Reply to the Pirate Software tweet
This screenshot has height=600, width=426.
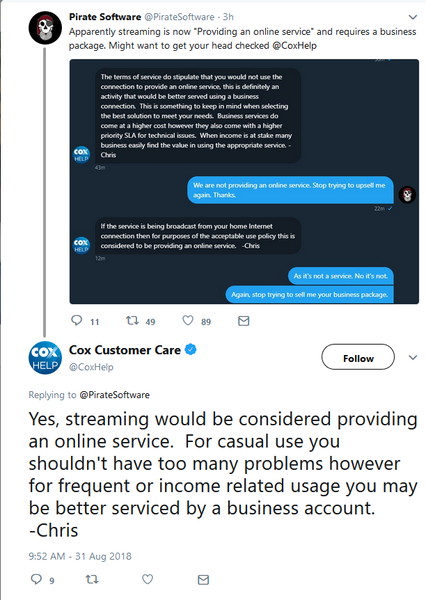[x=77, y=320]
